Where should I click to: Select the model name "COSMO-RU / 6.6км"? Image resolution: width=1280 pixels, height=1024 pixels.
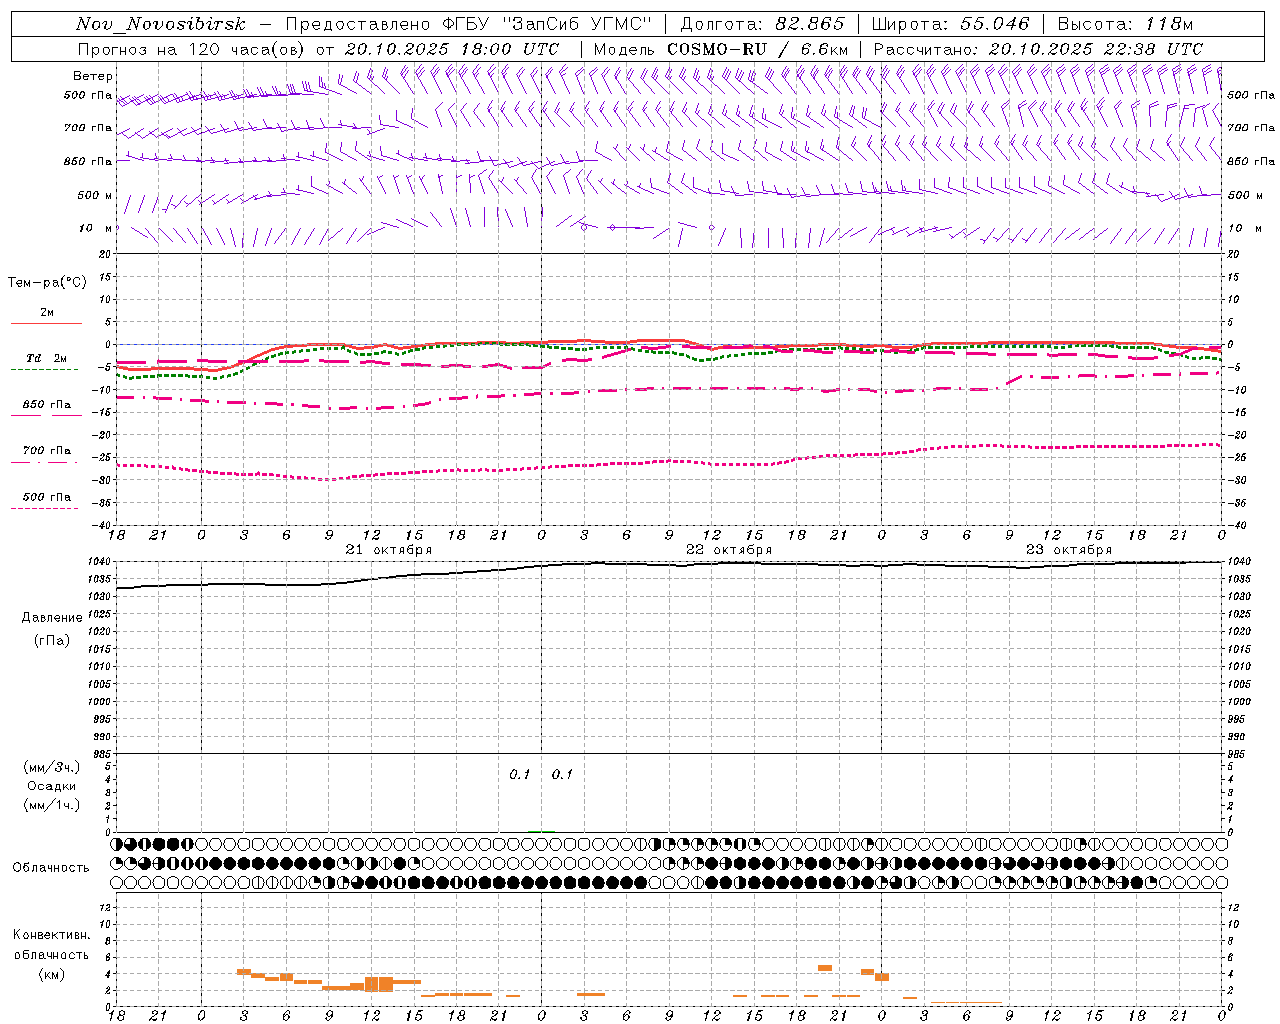(757, 49)
